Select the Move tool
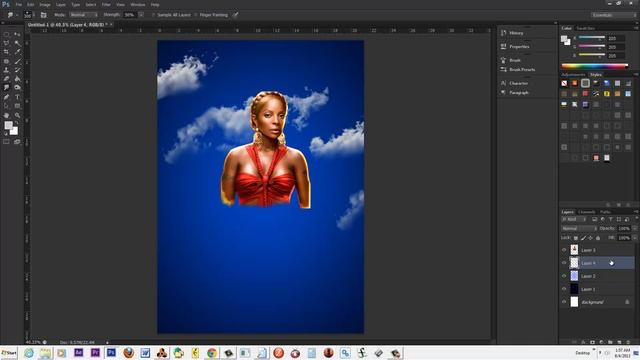The image size is (640, 360). [17, 34]
